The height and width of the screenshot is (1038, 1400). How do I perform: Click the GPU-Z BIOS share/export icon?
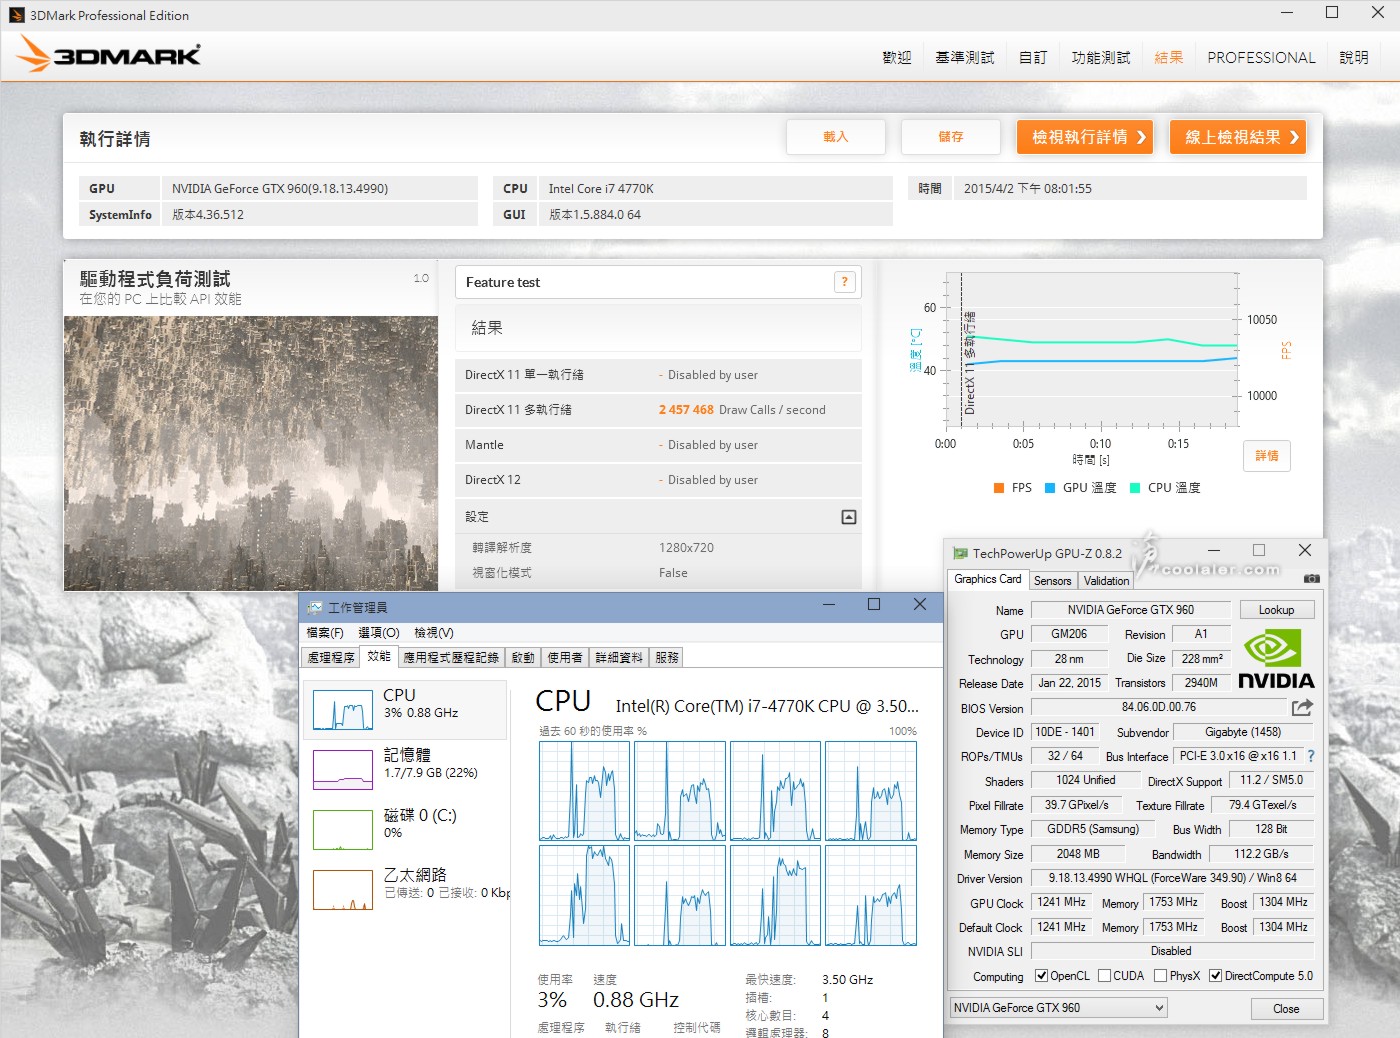tap(1301, 707)
